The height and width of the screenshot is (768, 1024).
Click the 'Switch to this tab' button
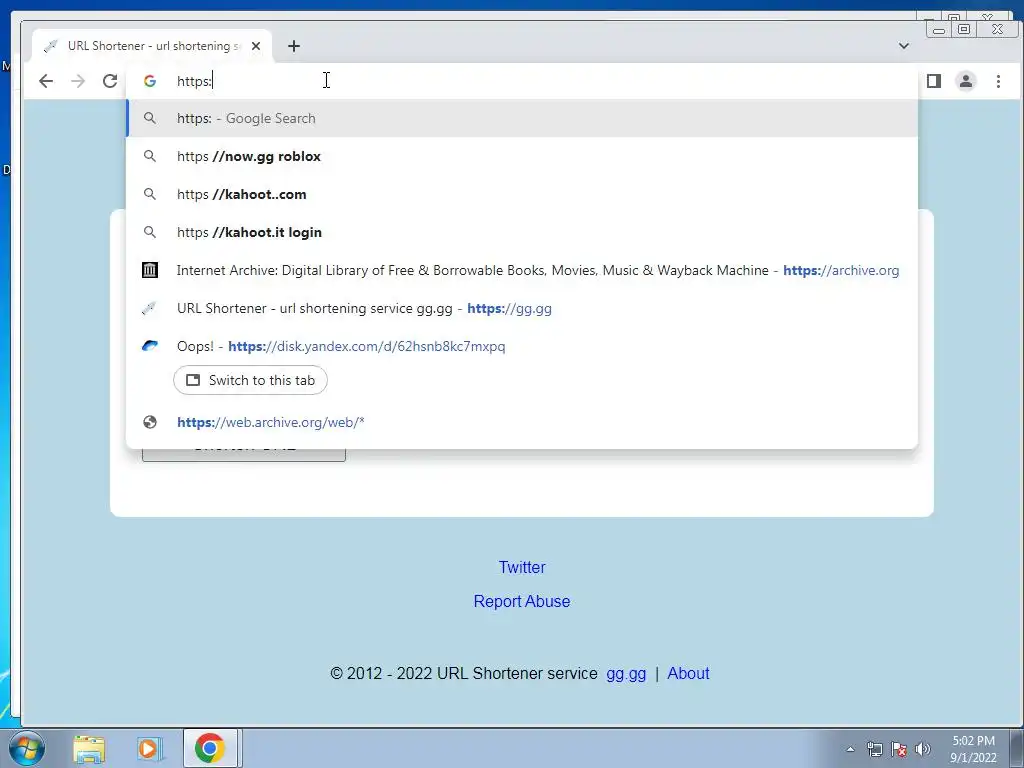[x=250, y=380]
